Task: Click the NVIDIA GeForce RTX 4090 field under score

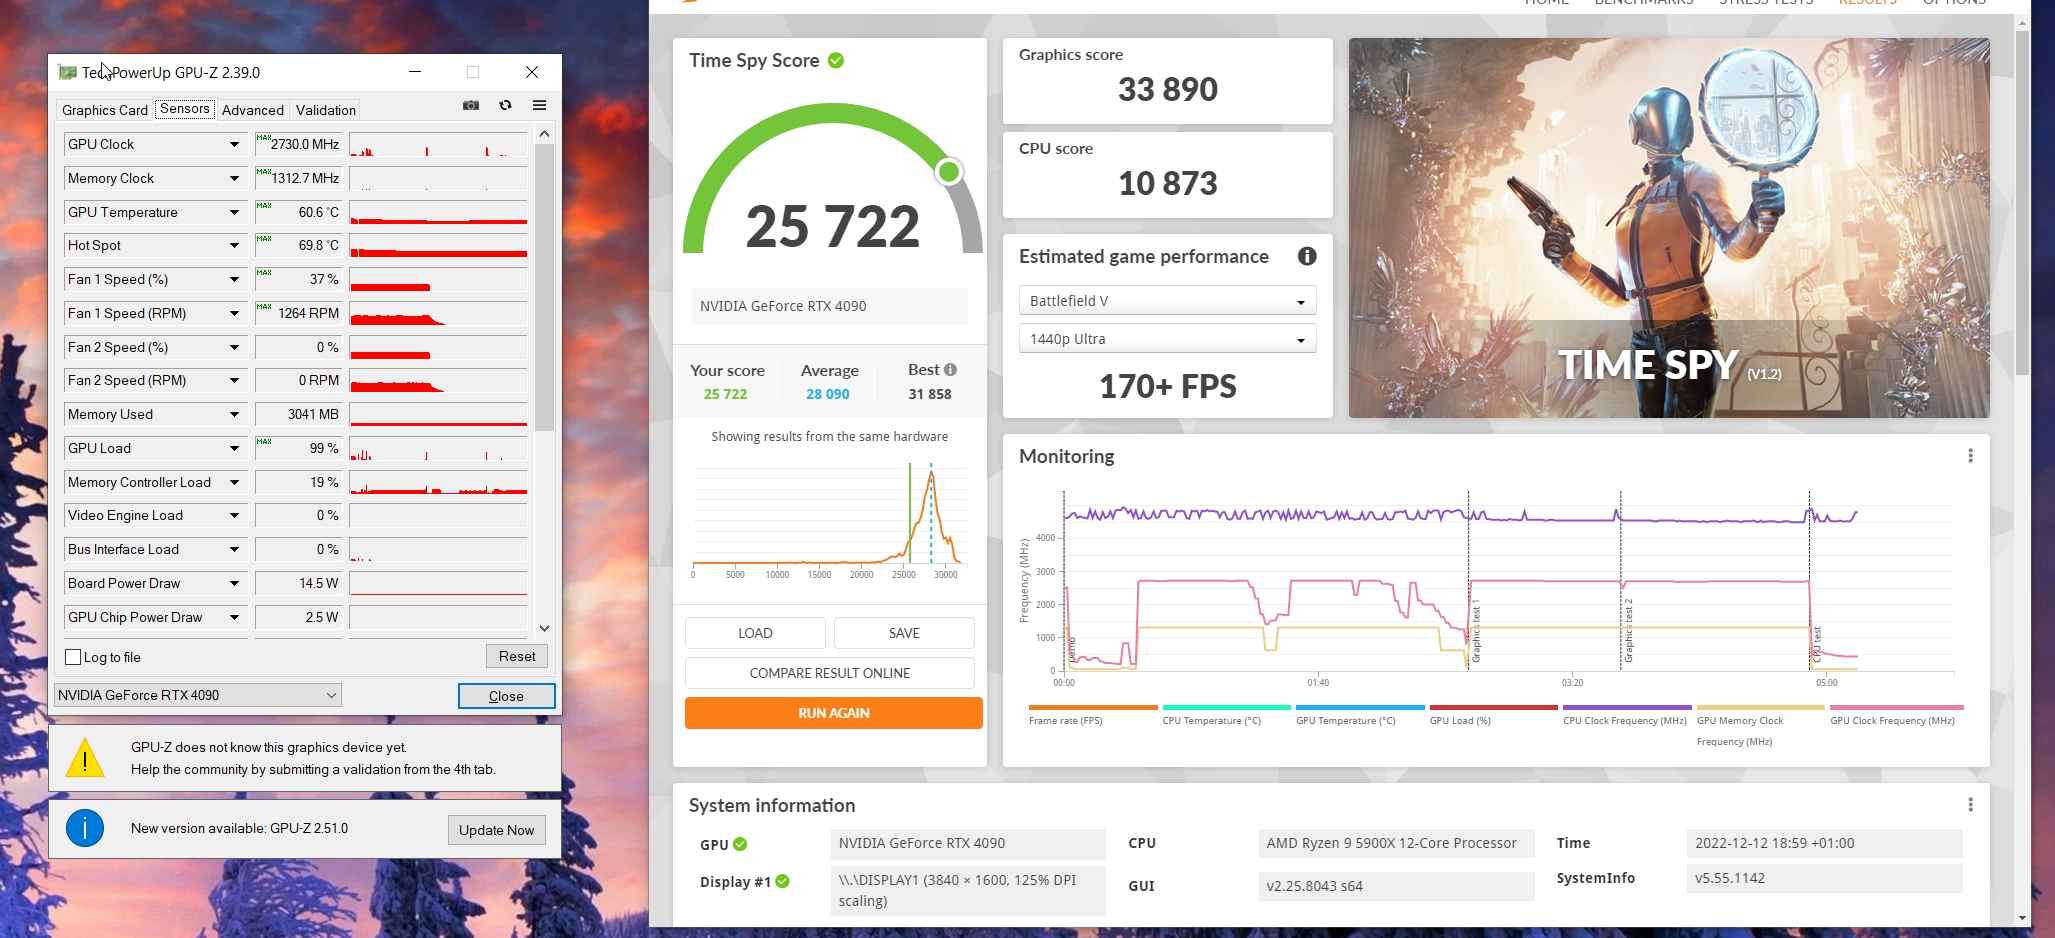Action: click(830, 306)
